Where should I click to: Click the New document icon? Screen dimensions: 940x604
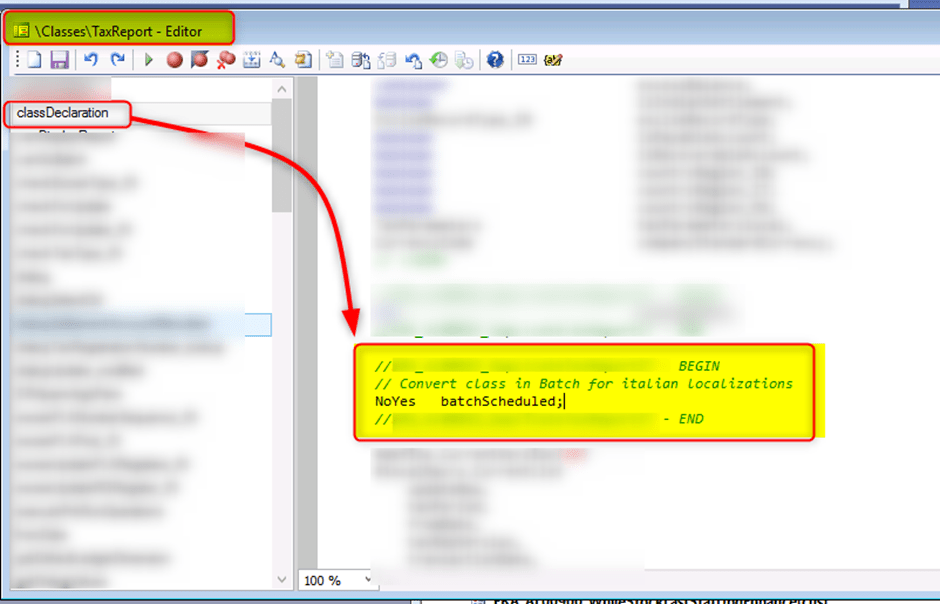click(x=34, y=60)
